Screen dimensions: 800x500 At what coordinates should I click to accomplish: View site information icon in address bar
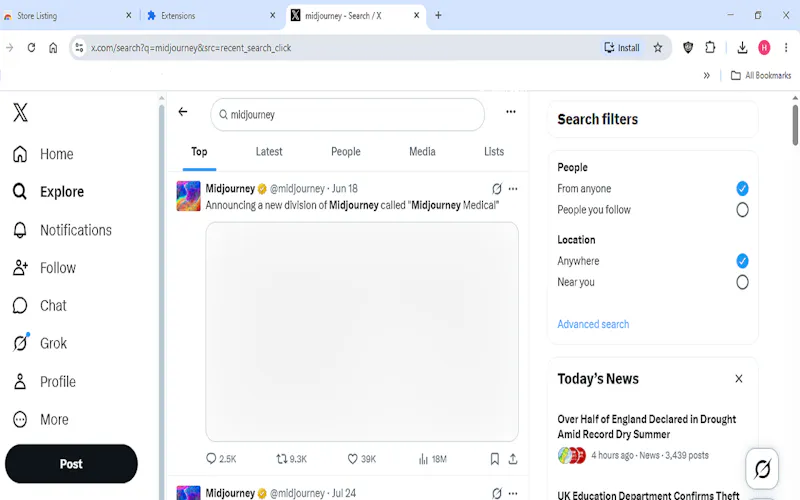[x=79, y=47]
